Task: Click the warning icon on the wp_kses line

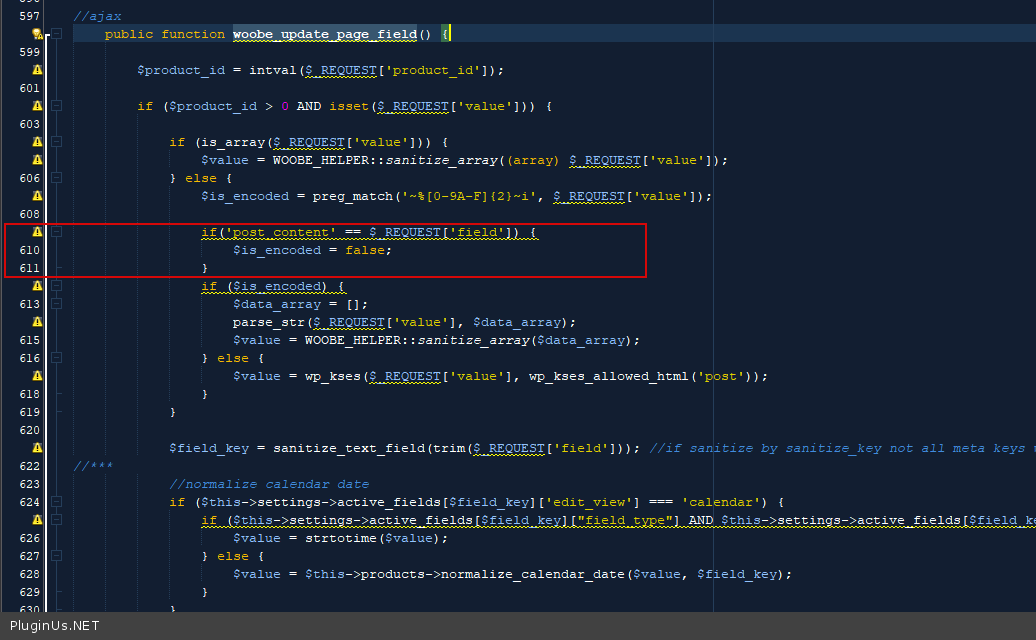Action: click(37, 376)
